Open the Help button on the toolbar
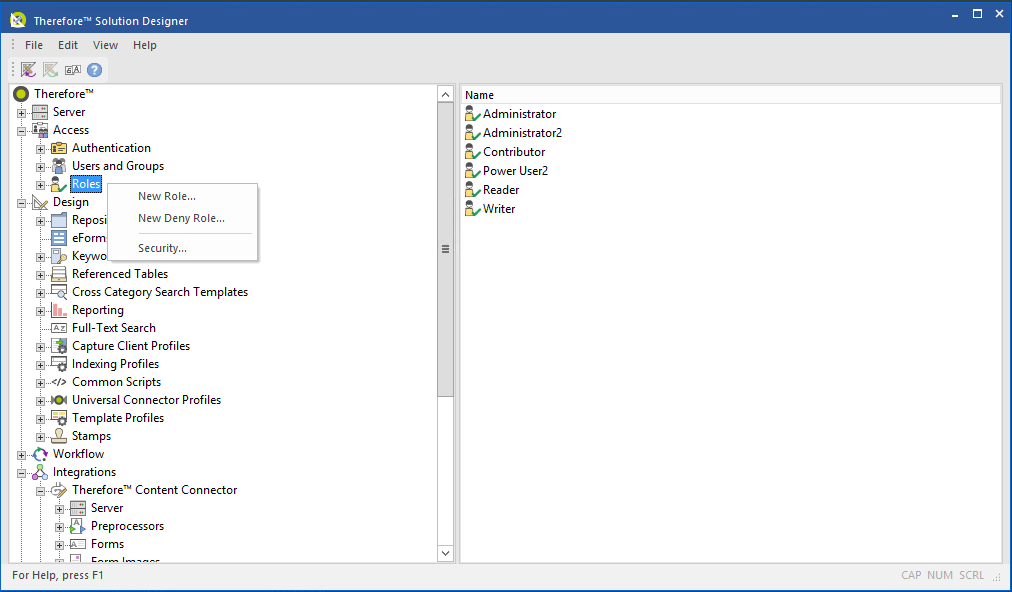Image resolution: width=1012 pixels, height=592 pixels. (x=93, y=69)
